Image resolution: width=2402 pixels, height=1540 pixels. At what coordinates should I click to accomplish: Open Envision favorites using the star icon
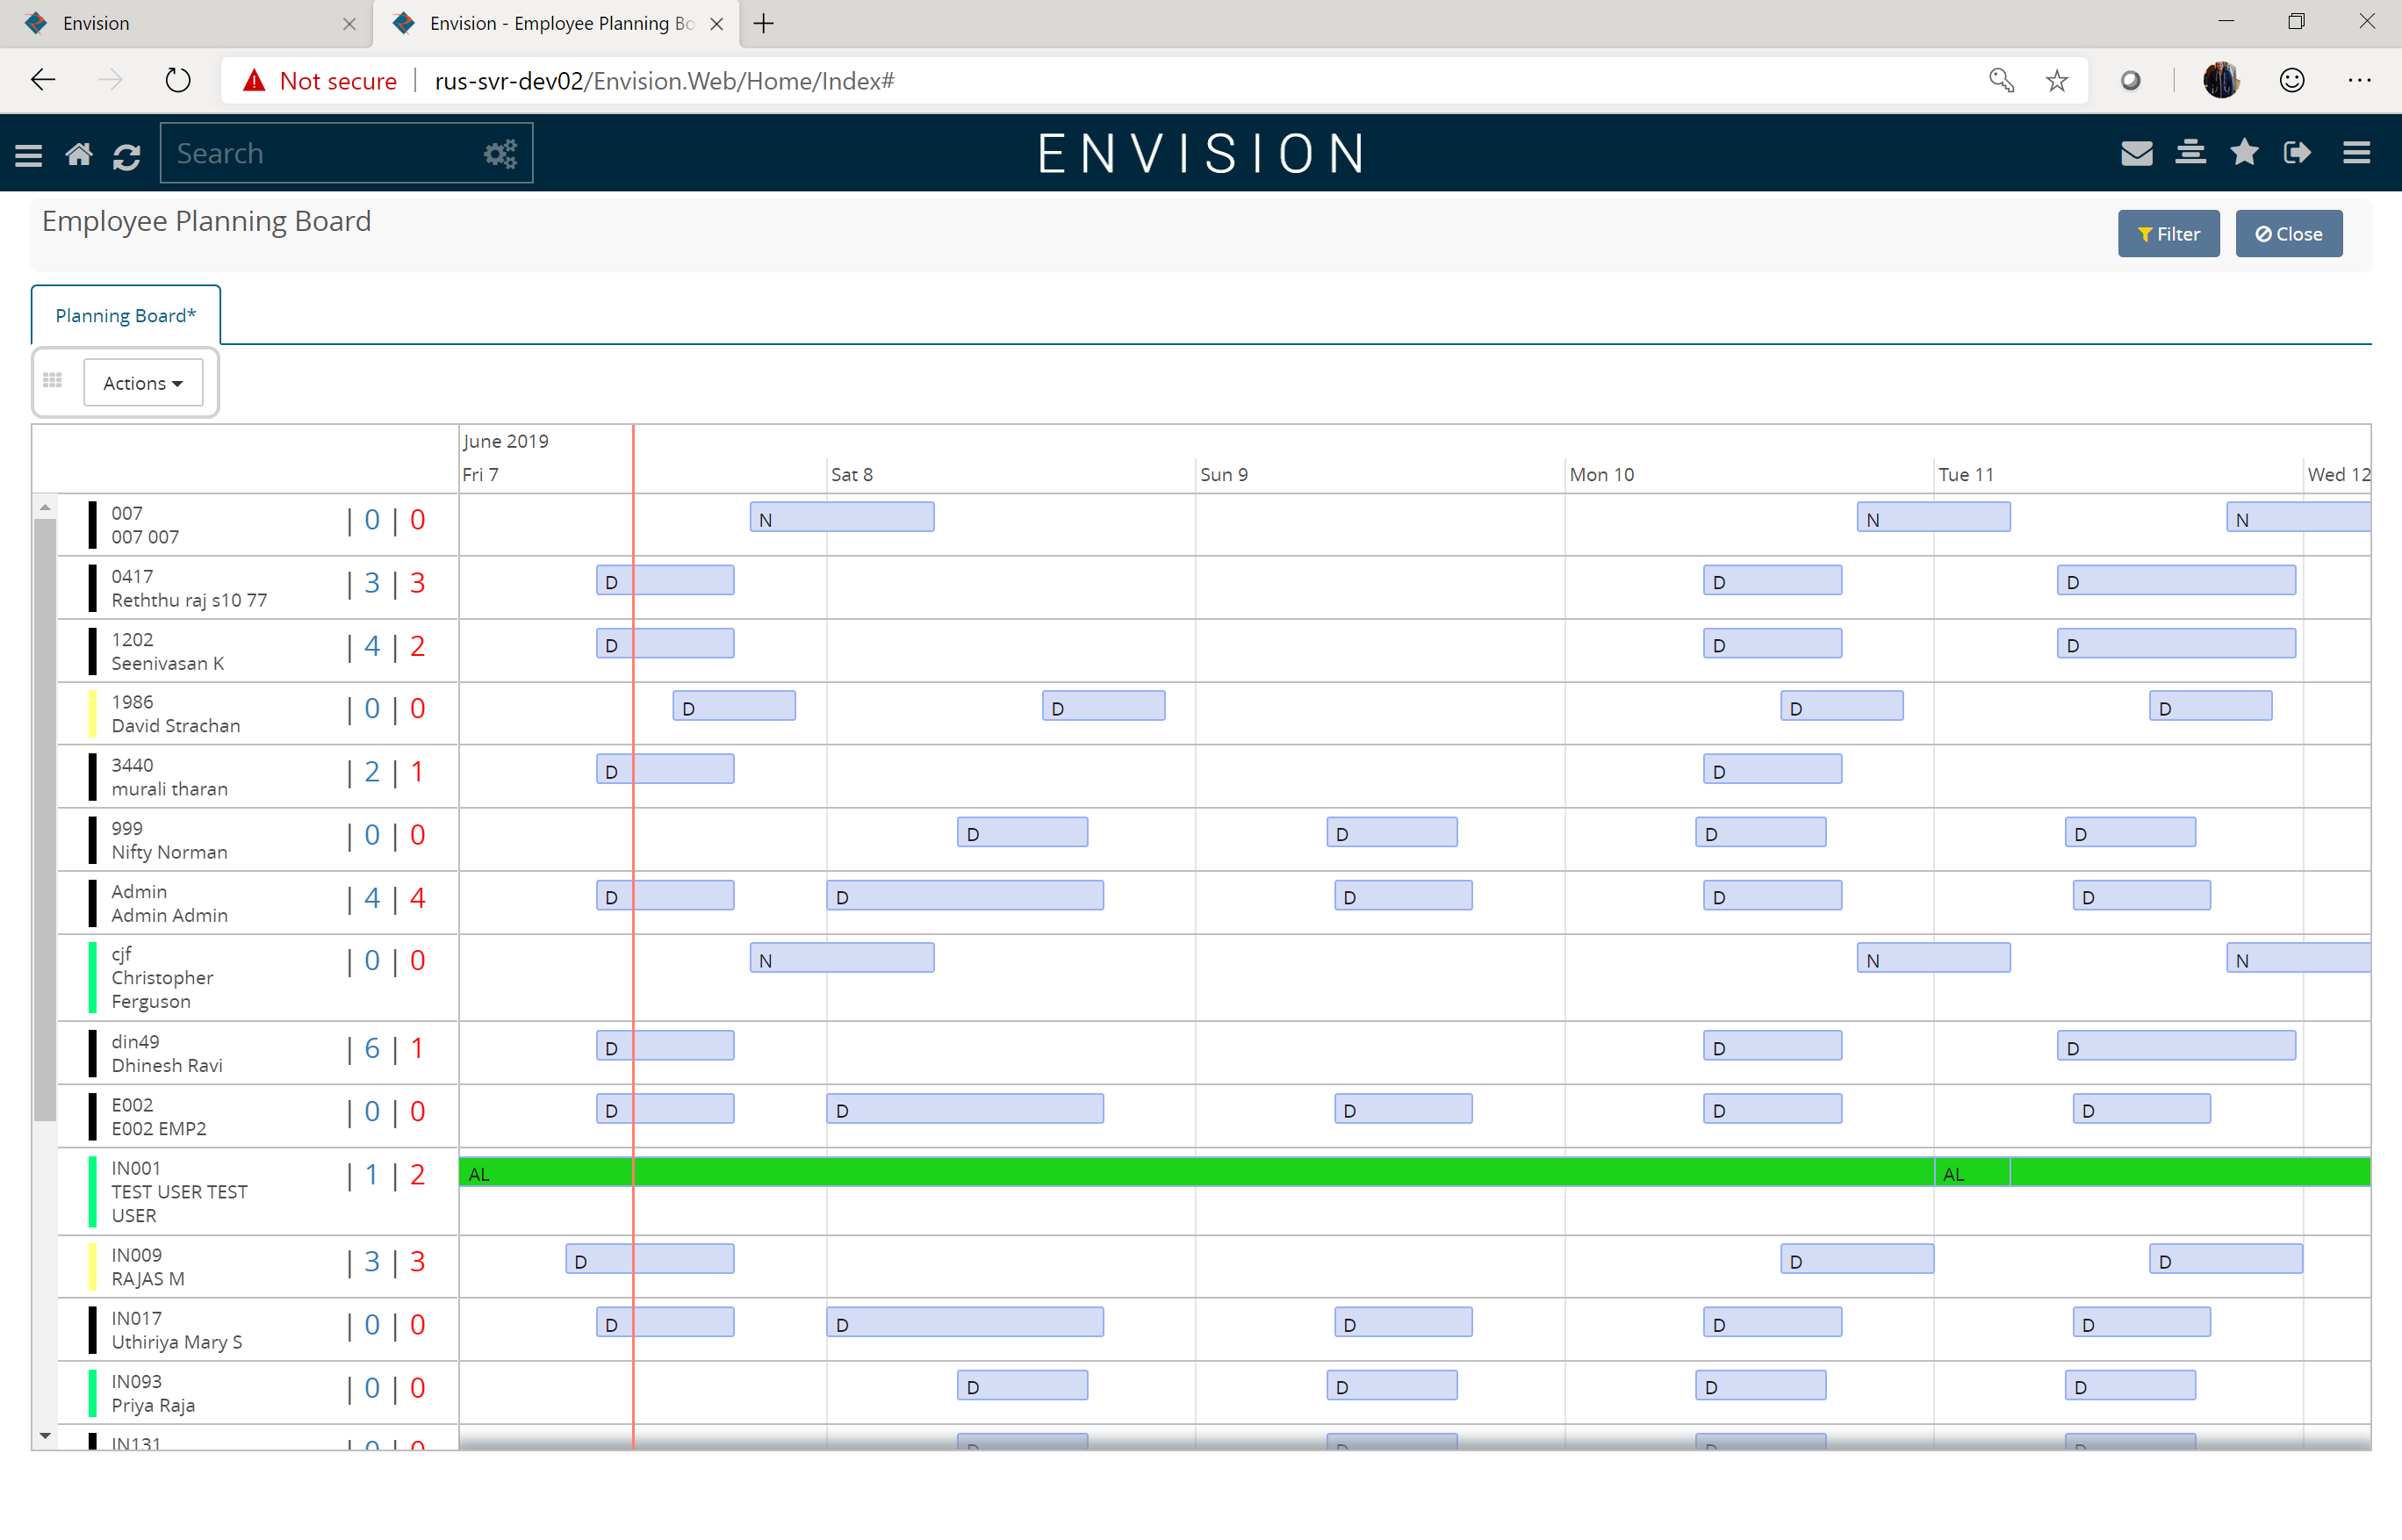(x=2245, y=153)
